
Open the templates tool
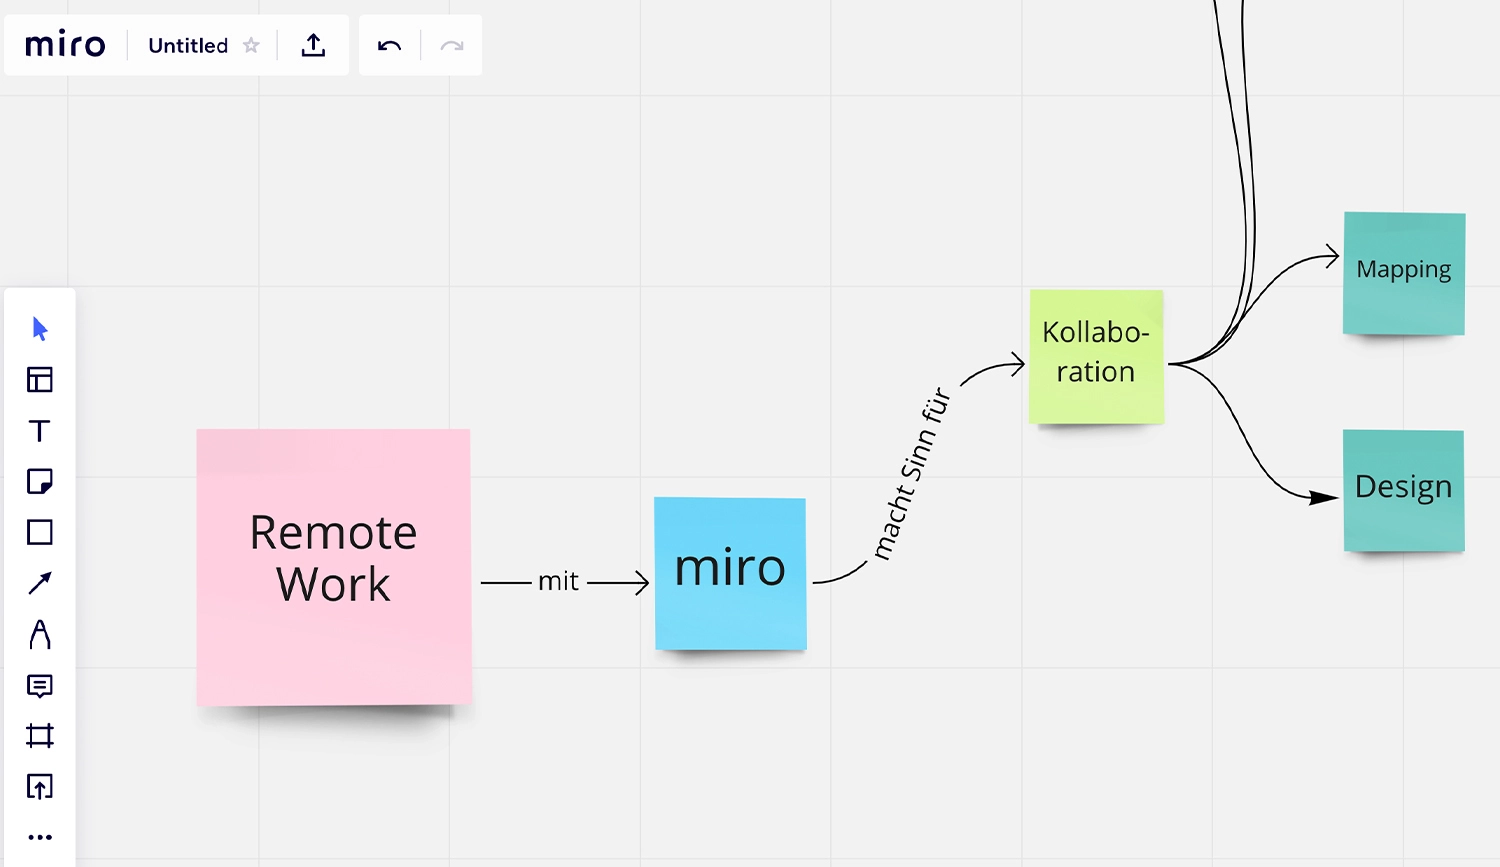40,380
